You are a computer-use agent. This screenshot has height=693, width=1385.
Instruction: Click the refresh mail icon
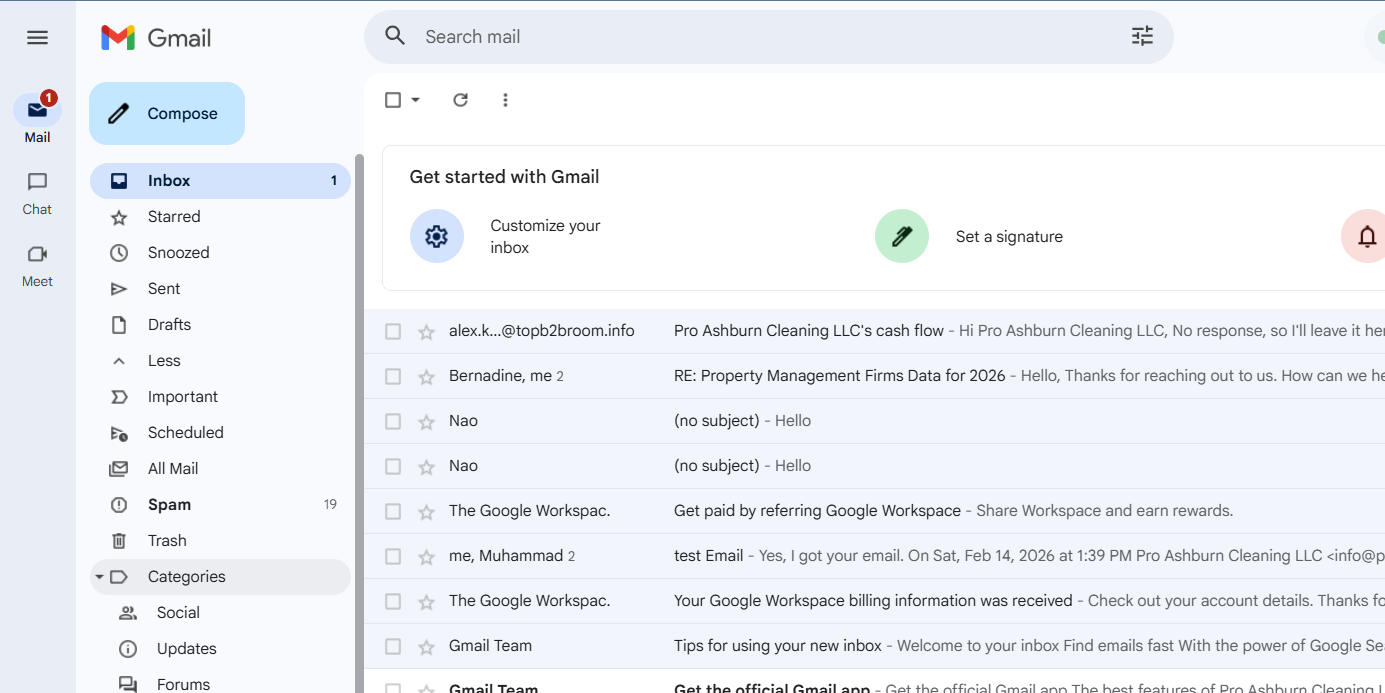[460, 100]
